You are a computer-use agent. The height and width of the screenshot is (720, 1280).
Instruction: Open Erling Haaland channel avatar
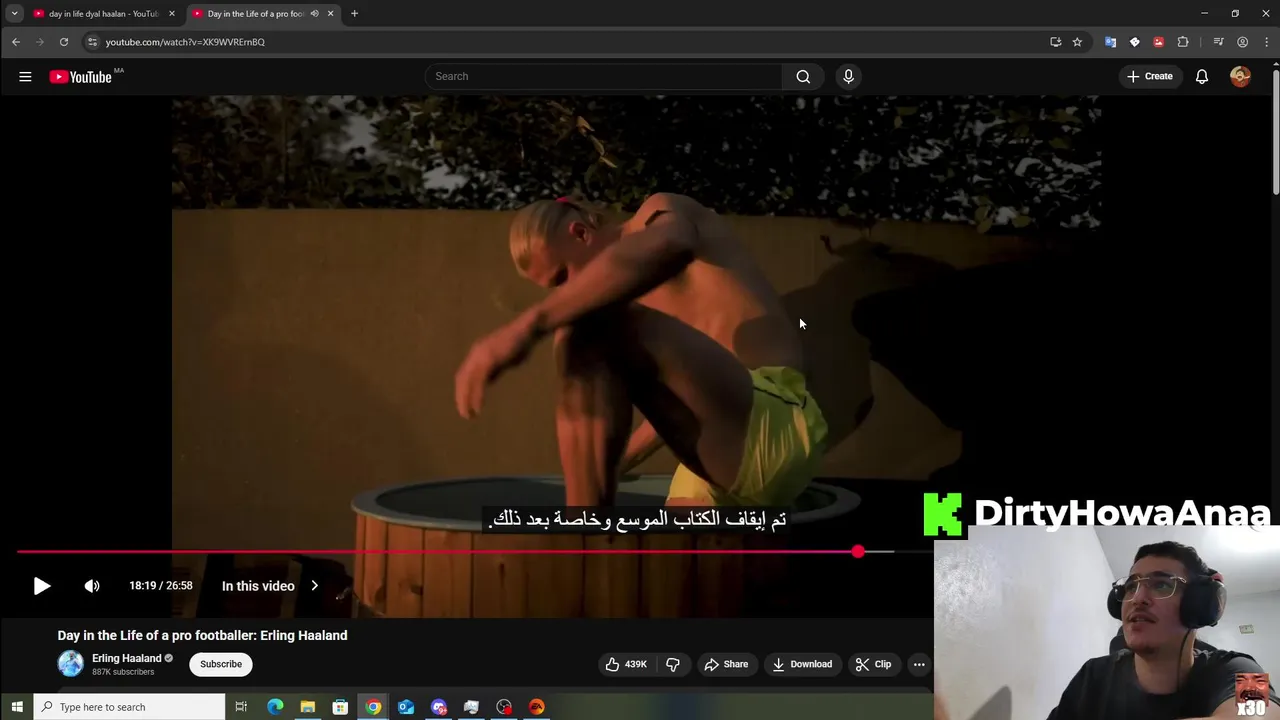pyautogui.click(x=71, y=664)
